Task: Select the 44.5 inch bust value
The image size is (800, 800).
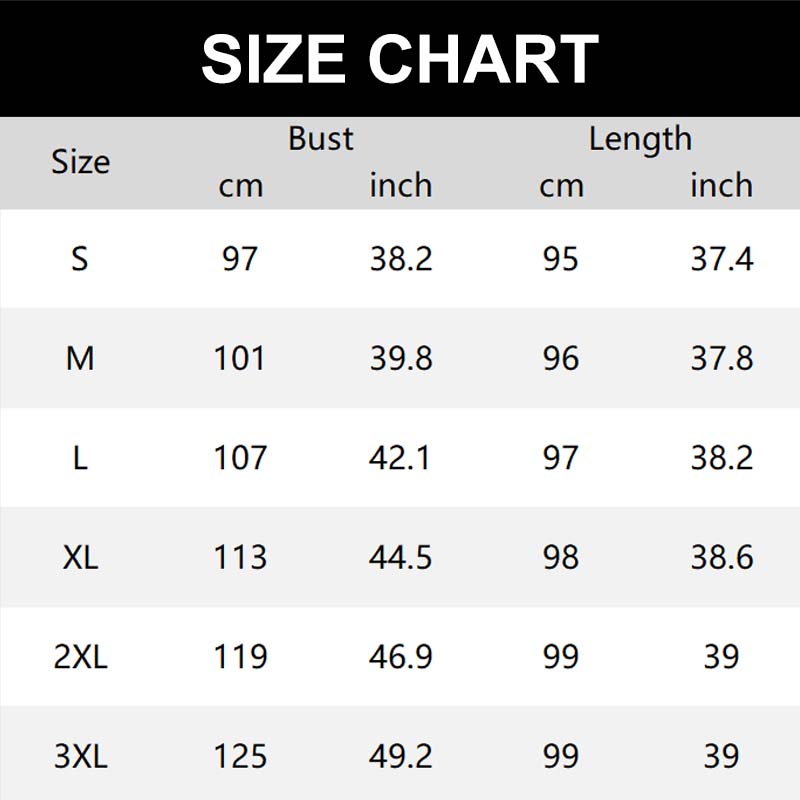Action: click(401, 557)
